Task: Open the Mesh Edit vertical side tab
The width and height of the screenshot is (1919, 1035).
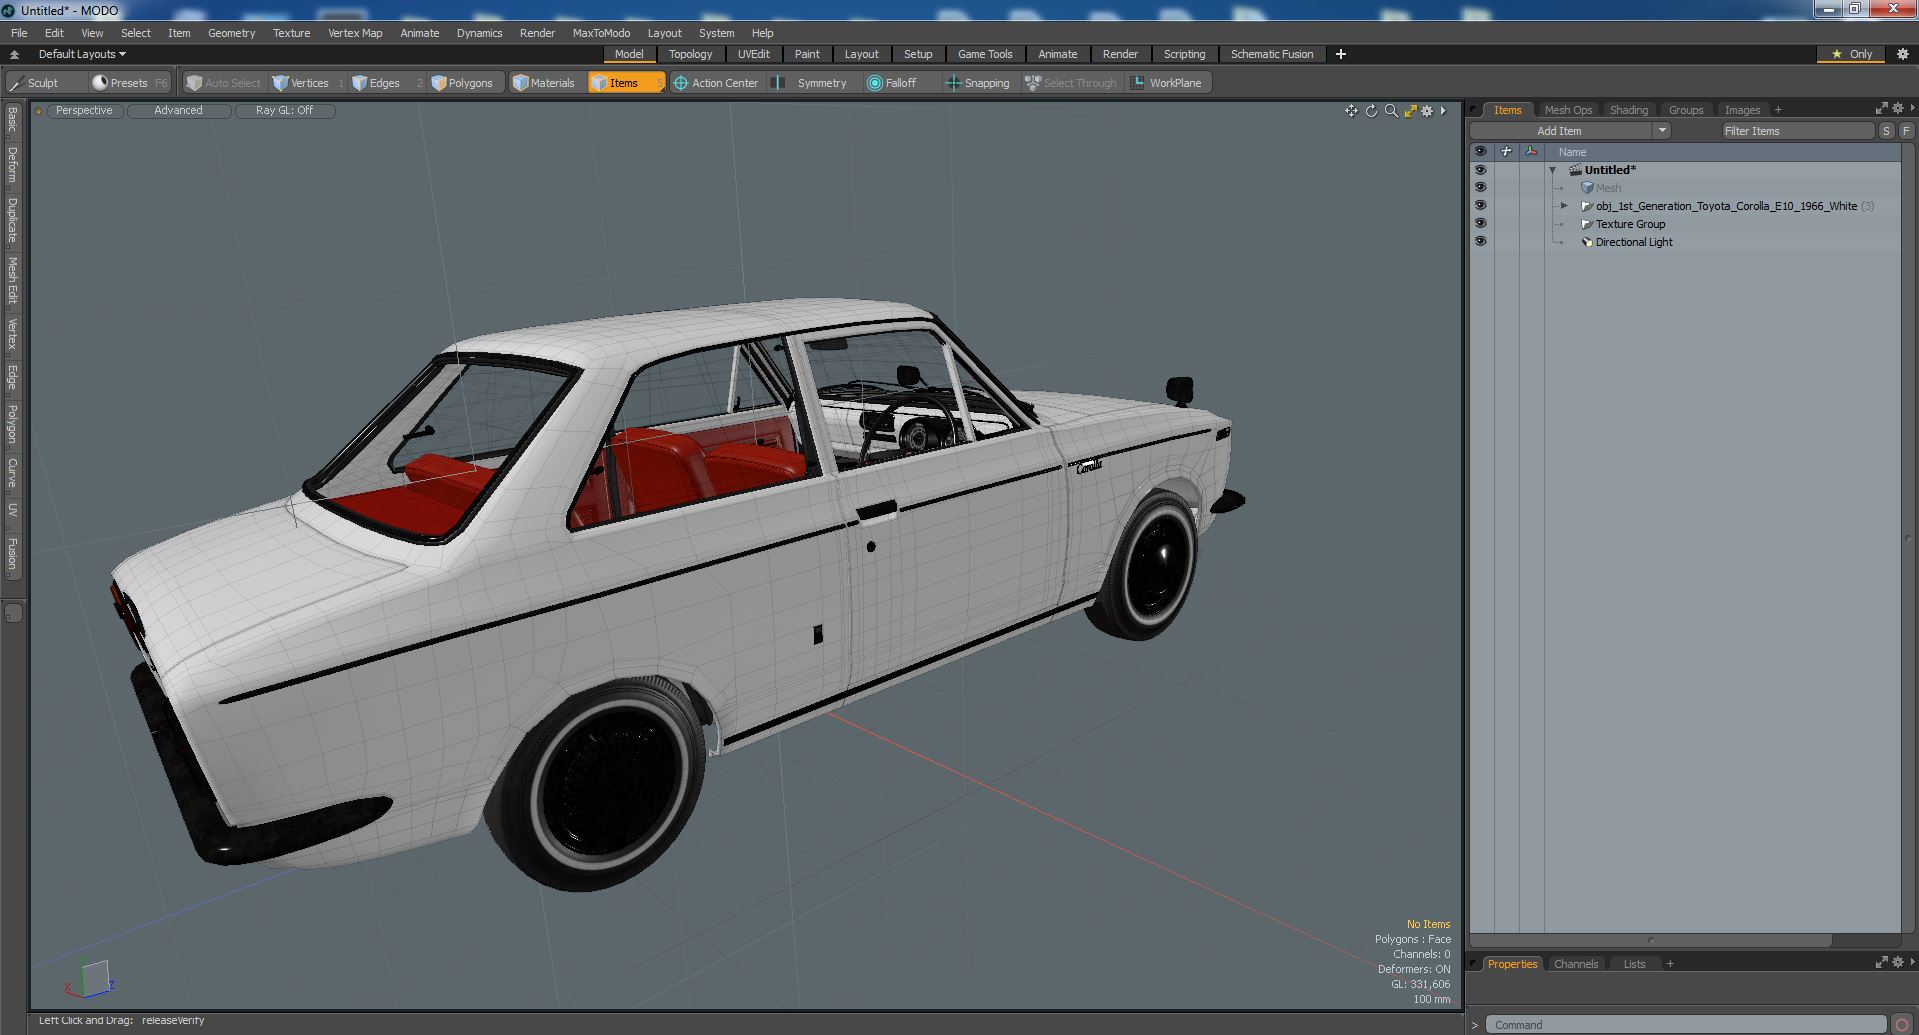Action: pos(13,280)
